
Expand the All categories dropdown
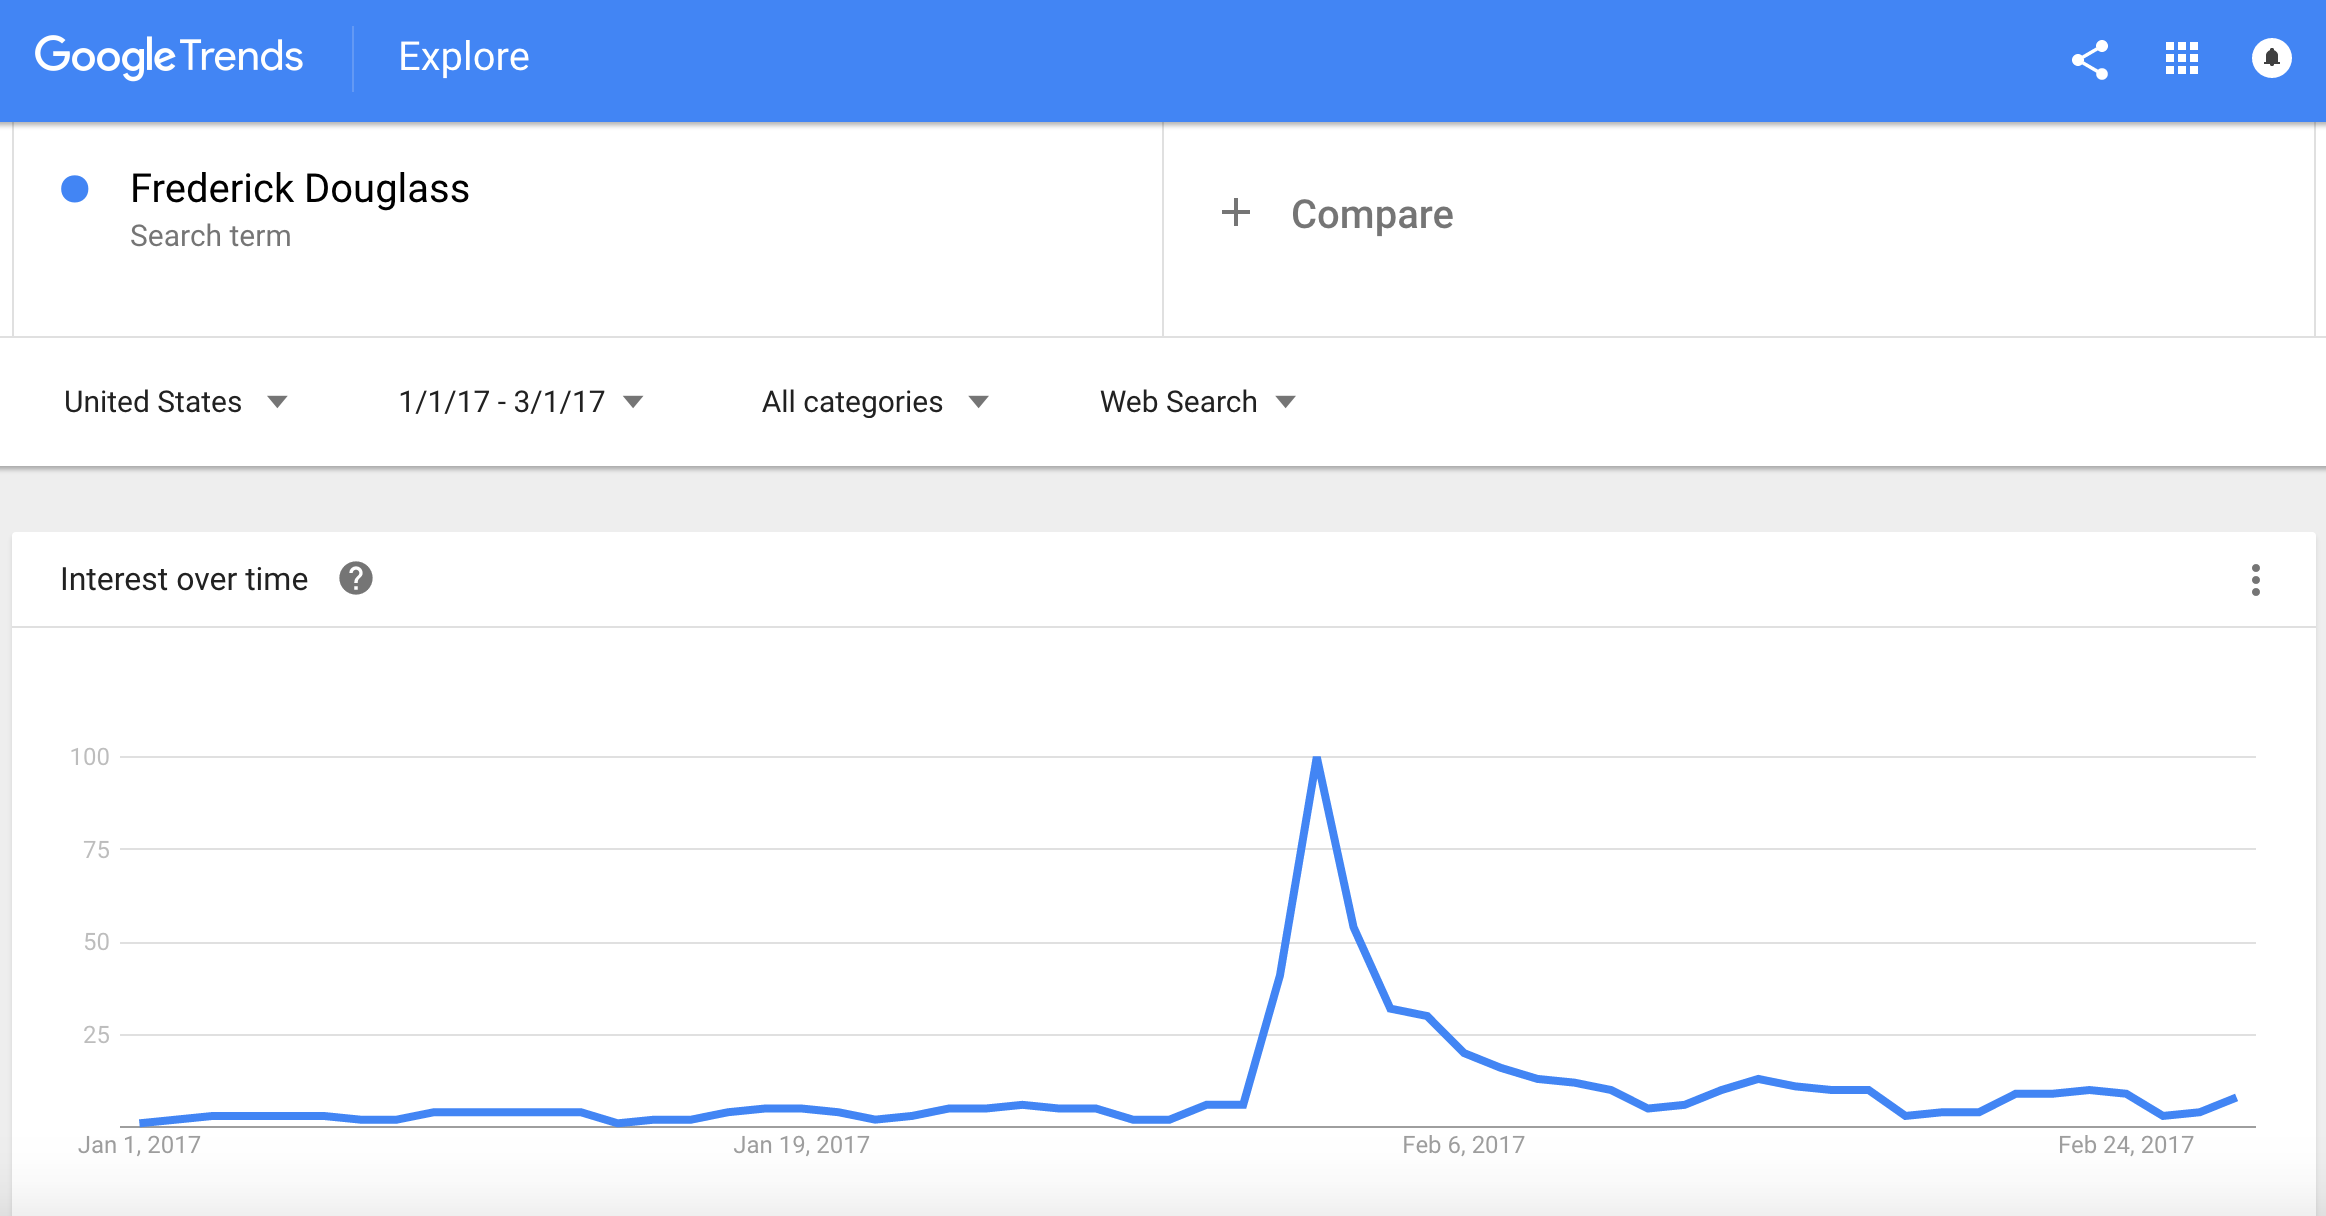coord(875,401)
